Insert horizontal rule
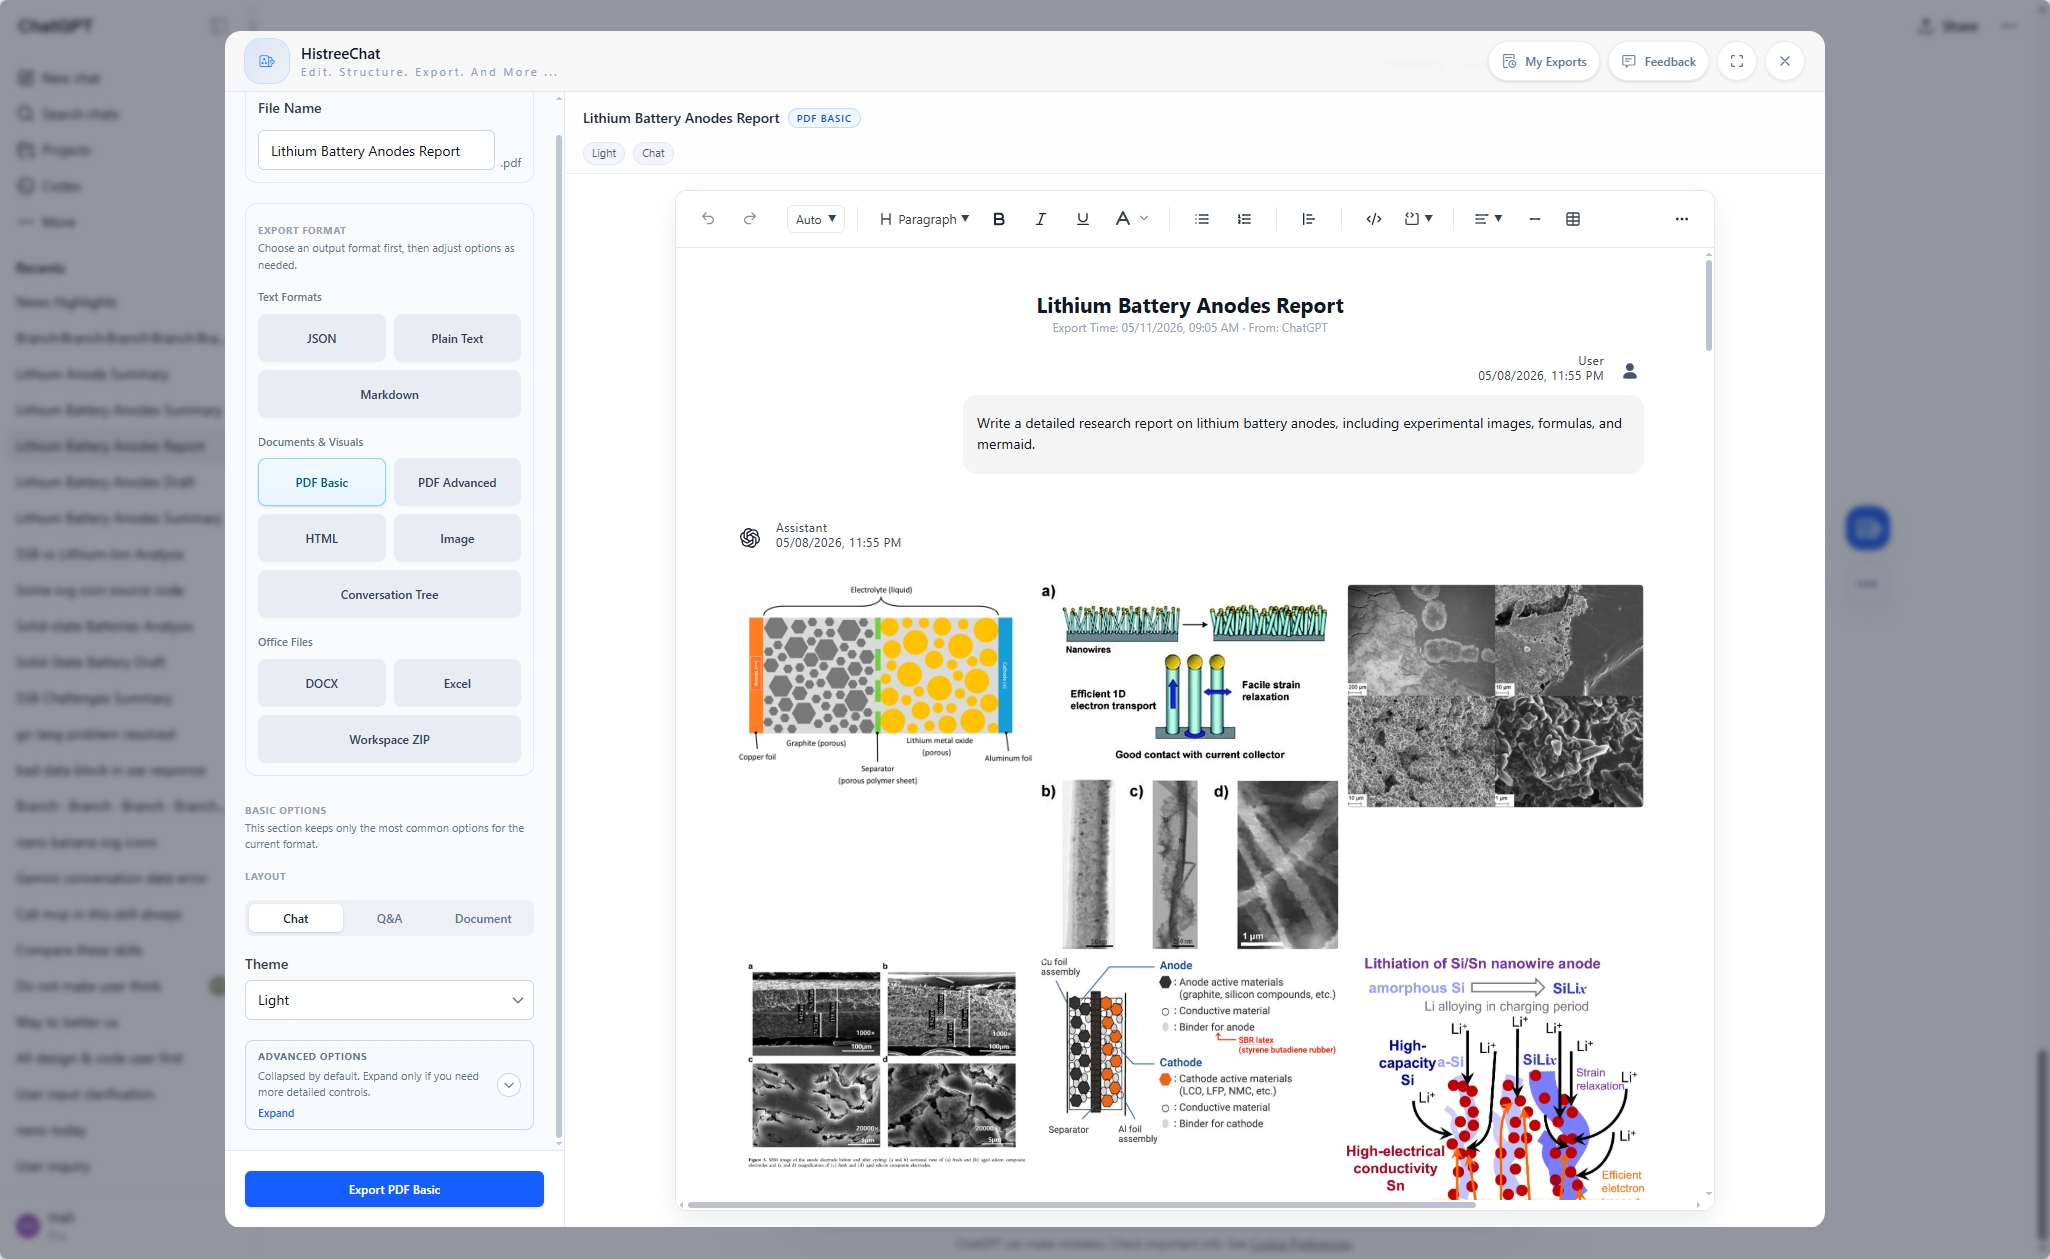This screenshot has width=2050, height=1259. 1534,219
